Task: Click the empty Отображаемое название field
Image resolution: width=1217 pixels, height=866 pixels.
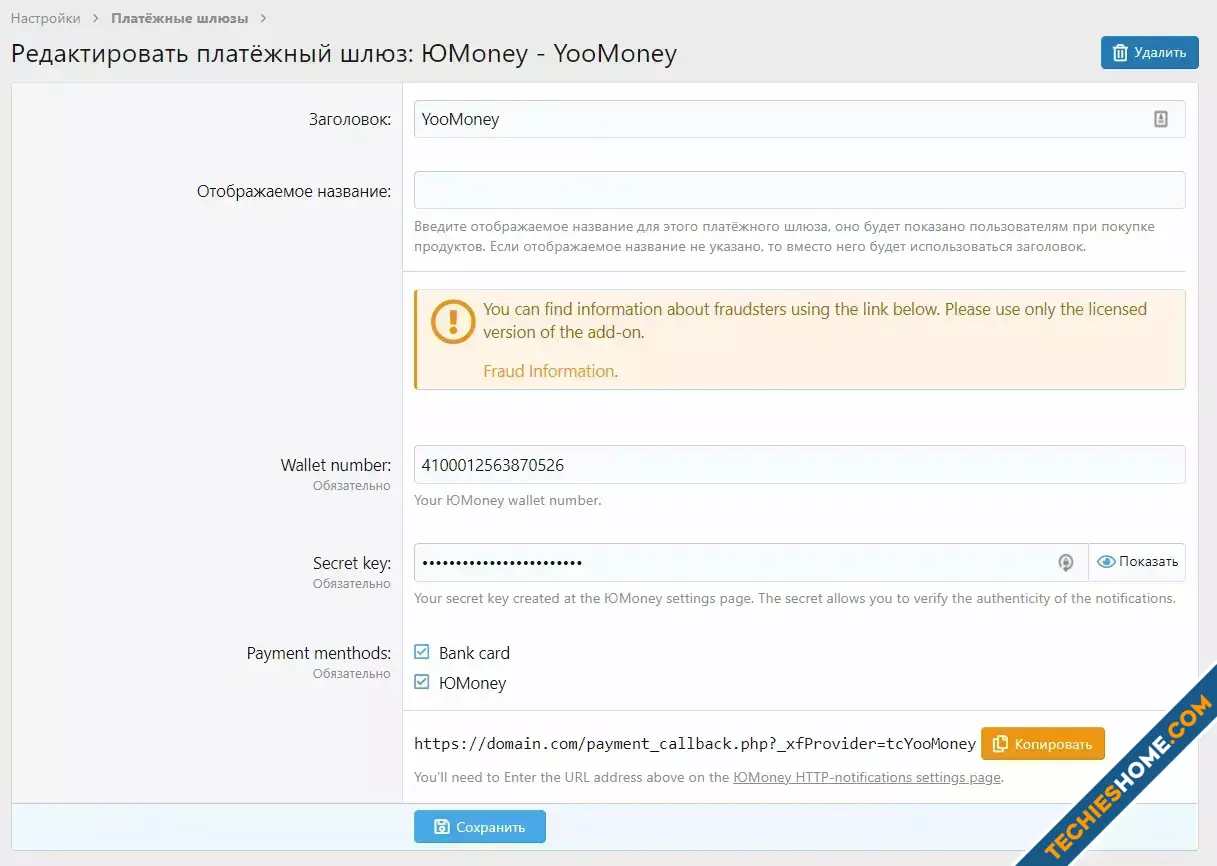Action: pyautogui.click(x=800, y=190)
